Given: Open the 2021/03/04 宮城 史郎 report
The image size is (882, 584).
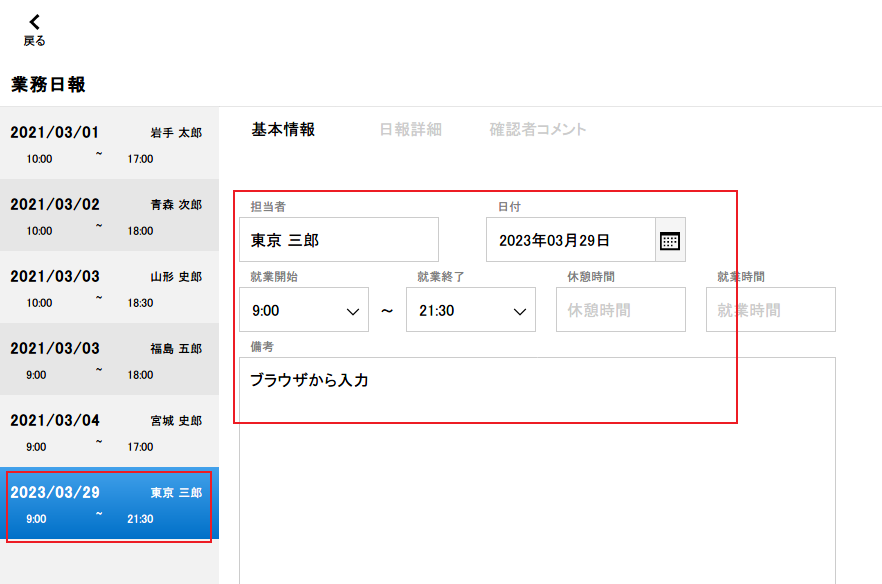Looking at the screenshot, I should pos(109,432).
